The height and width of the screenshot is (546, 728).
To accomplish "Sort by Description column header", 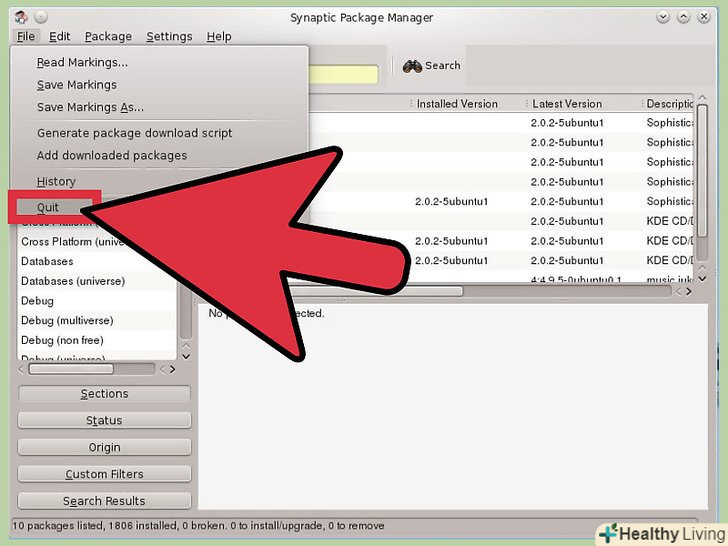I will 669,104.
